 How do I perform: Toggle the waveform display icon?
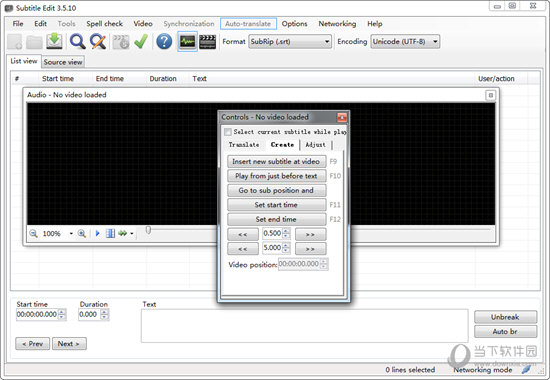coord(187,41)
